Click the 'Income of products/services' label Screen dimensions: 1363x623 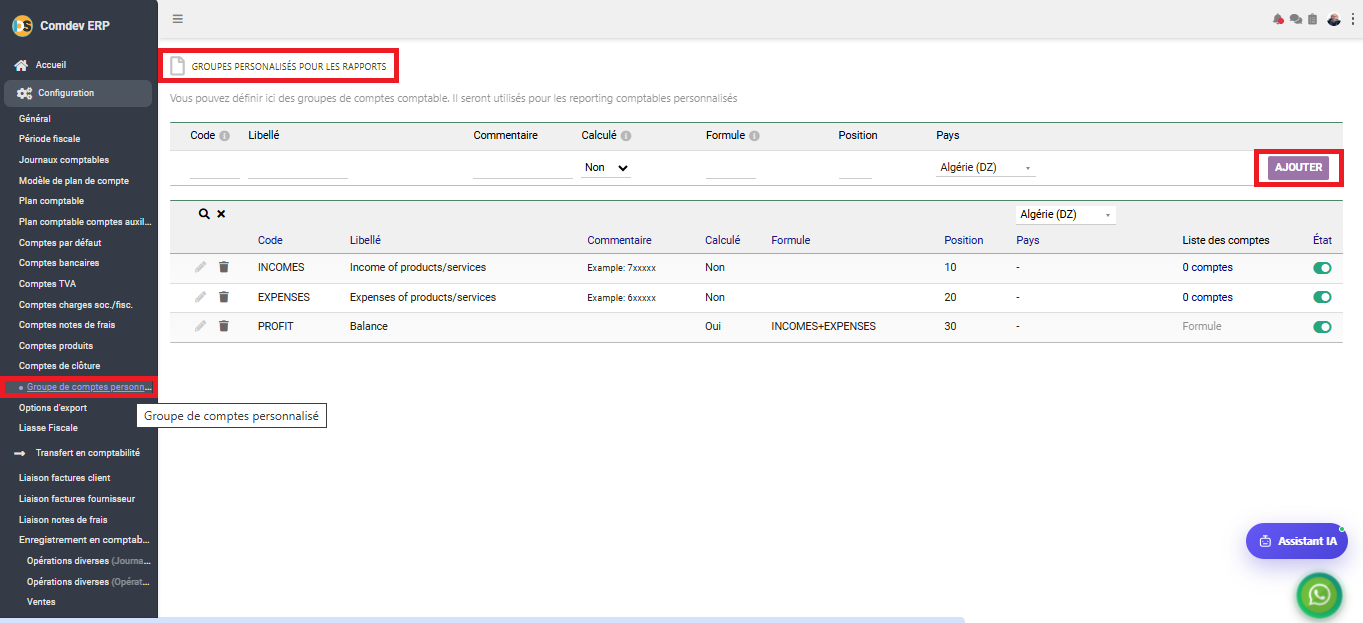418,267
